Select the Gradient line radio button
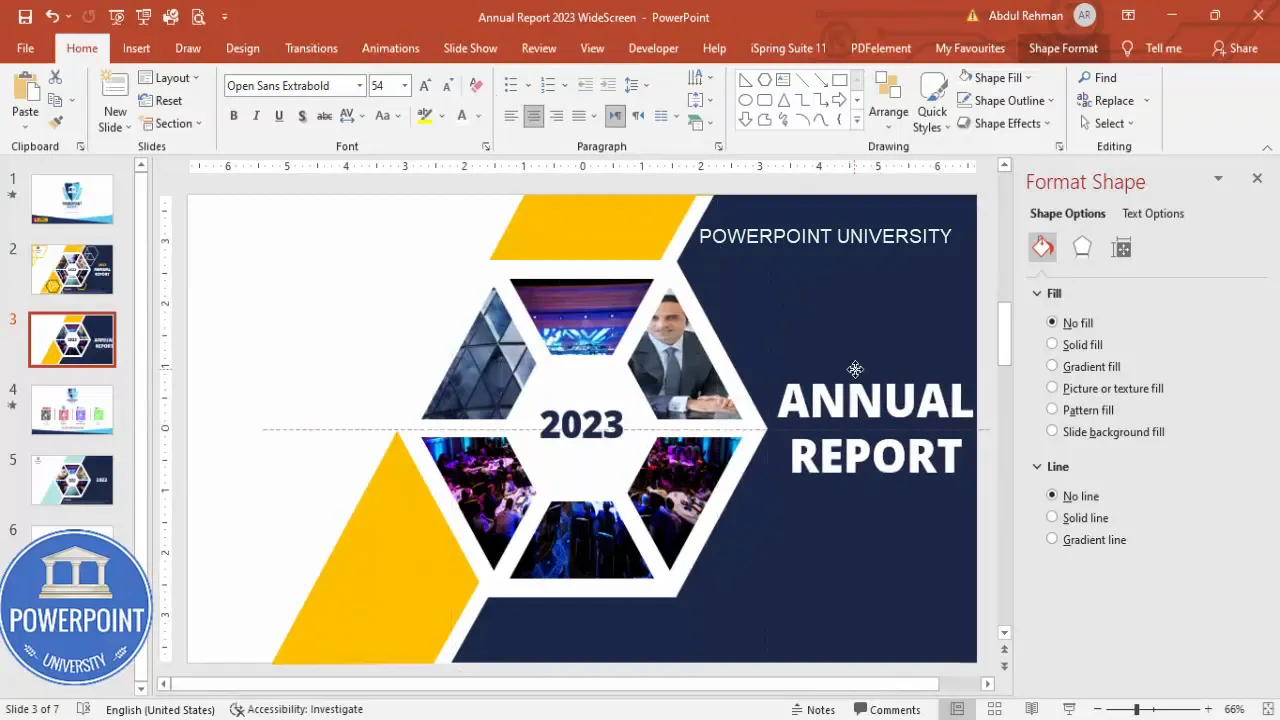 (1052, 539)
